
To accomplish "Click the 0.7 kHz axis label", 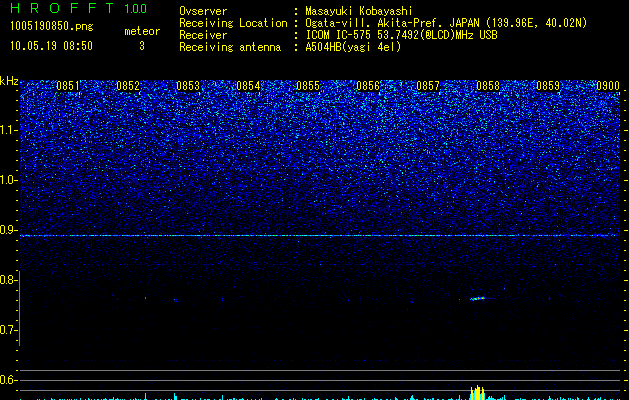I will [x=8, y=330].
